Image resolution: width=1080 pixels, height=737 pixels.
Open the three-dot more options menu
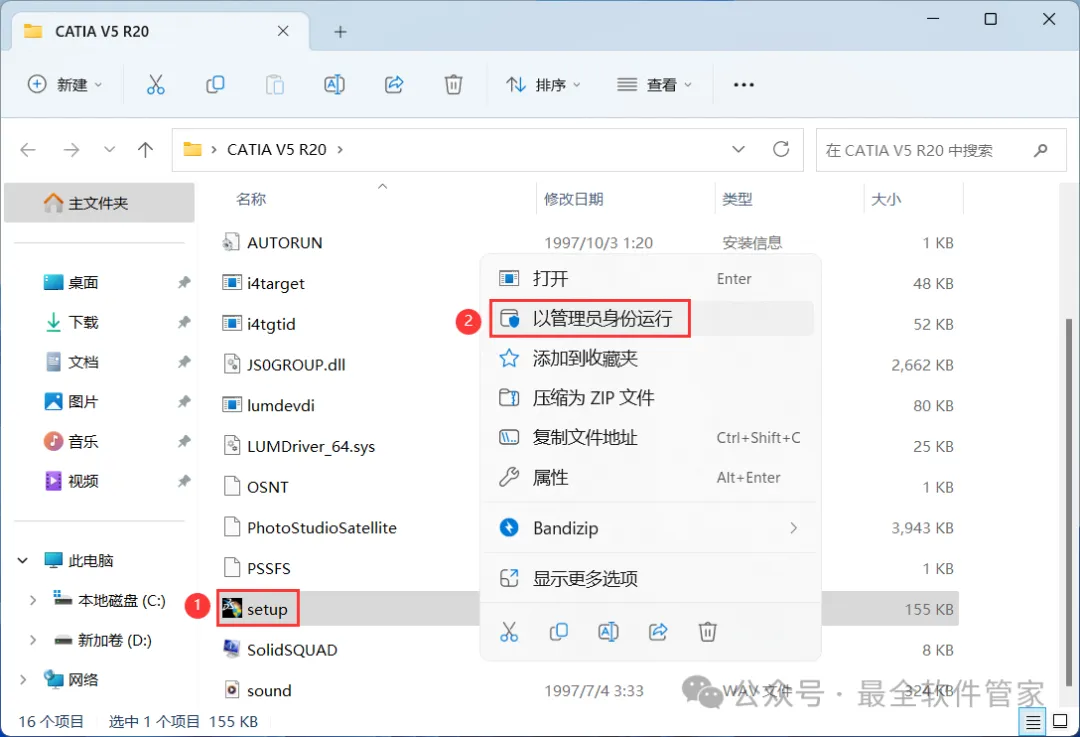[744, 85]
